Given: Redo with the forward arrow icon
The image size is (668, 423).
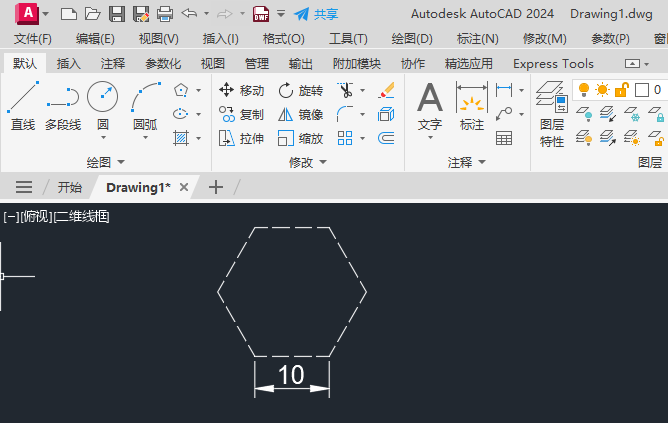Looking at the screenshot, I should (225, 14).
